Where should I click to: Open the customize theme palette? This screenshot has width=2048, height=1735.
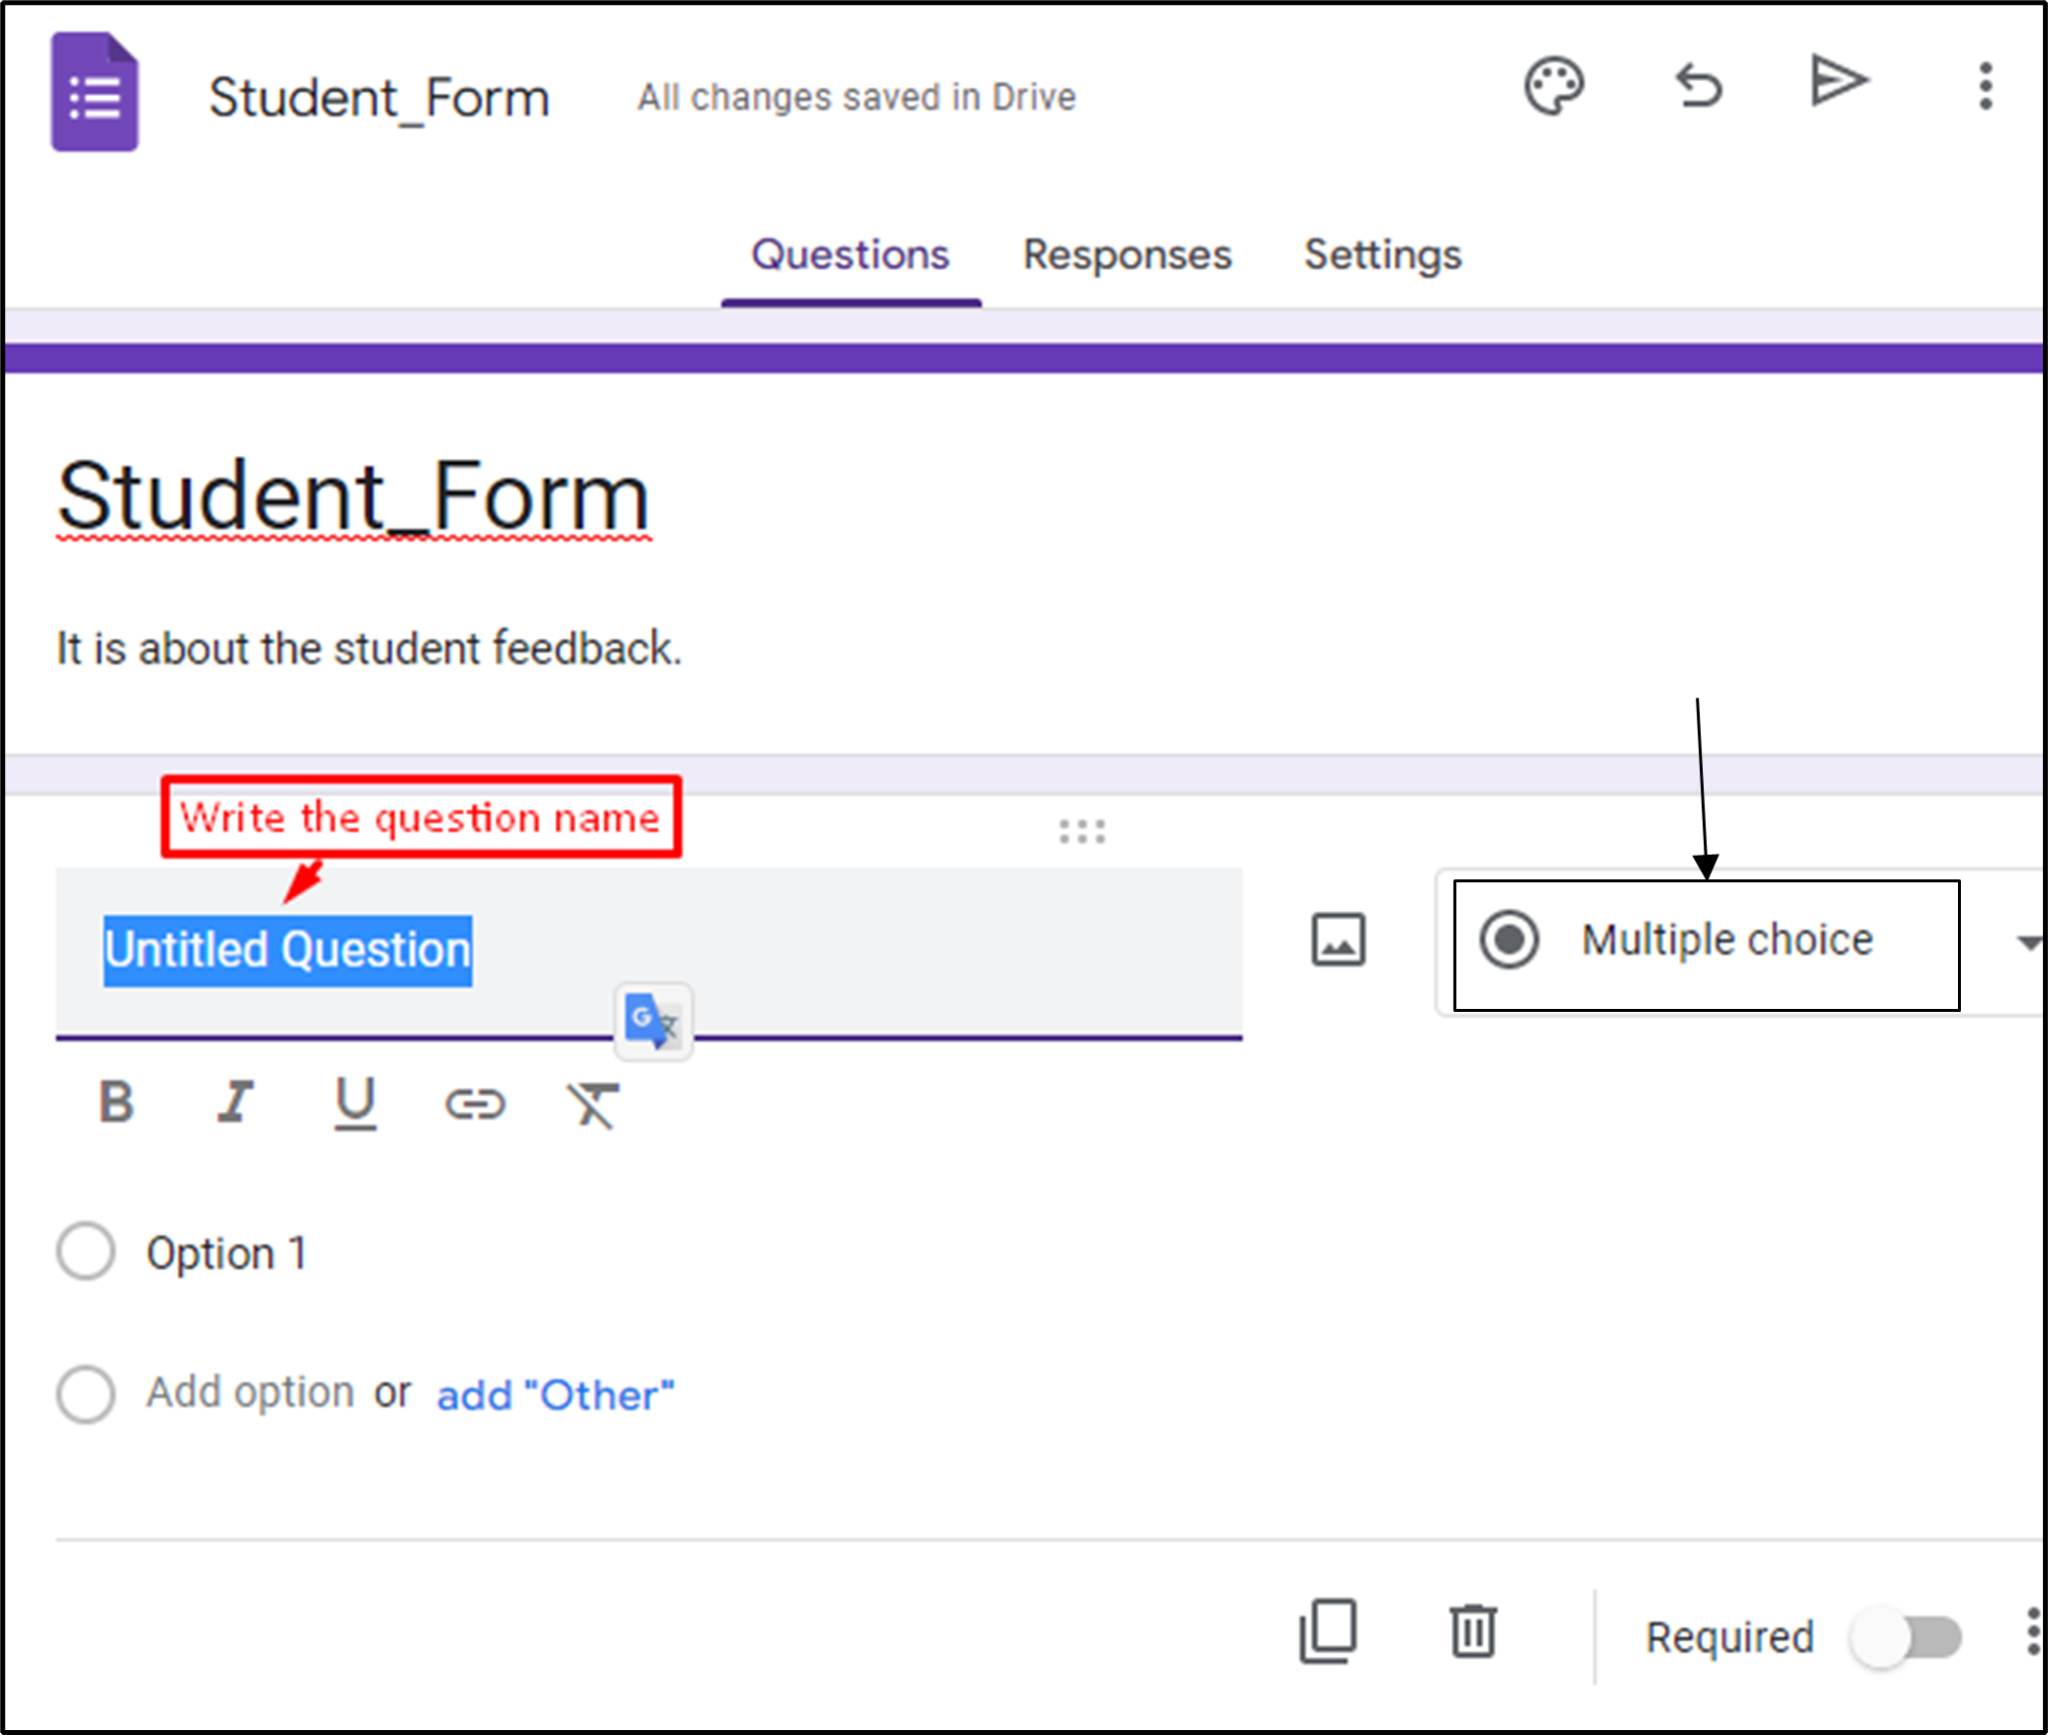1553,86
